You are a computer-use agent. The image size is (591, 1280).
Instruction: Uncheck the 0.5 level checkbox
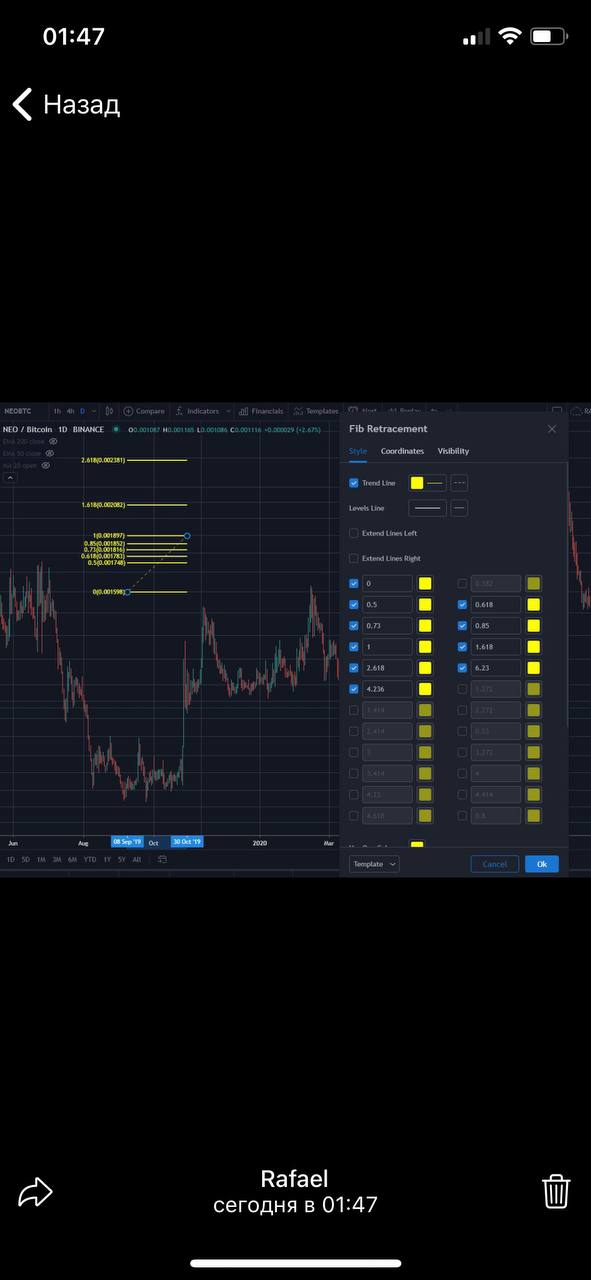[x=354, y=604]
